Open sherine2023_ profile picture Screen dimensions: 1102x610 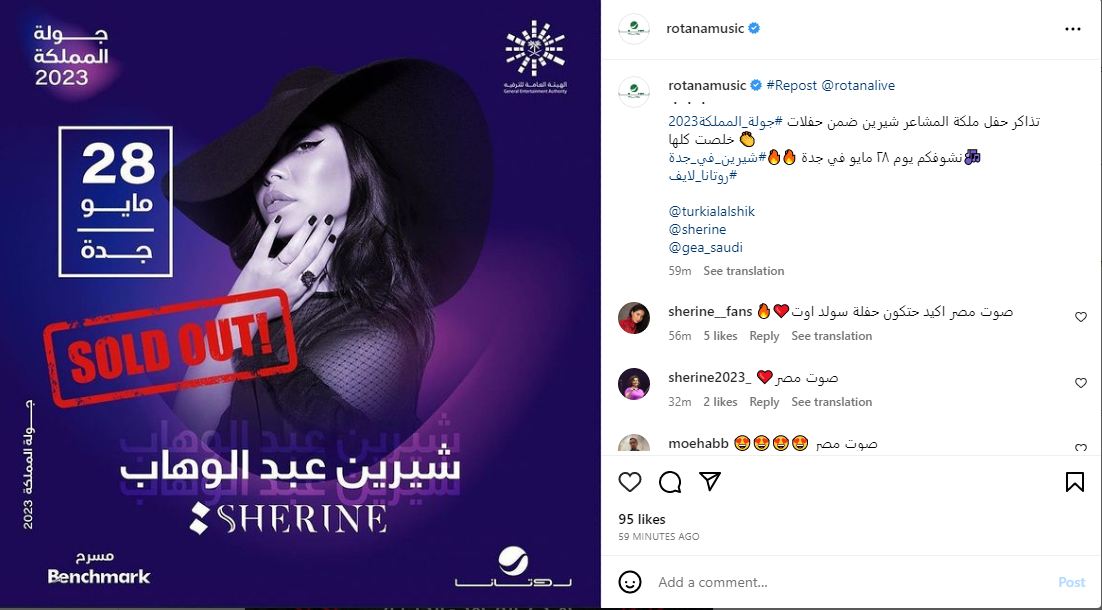[633, 384]
